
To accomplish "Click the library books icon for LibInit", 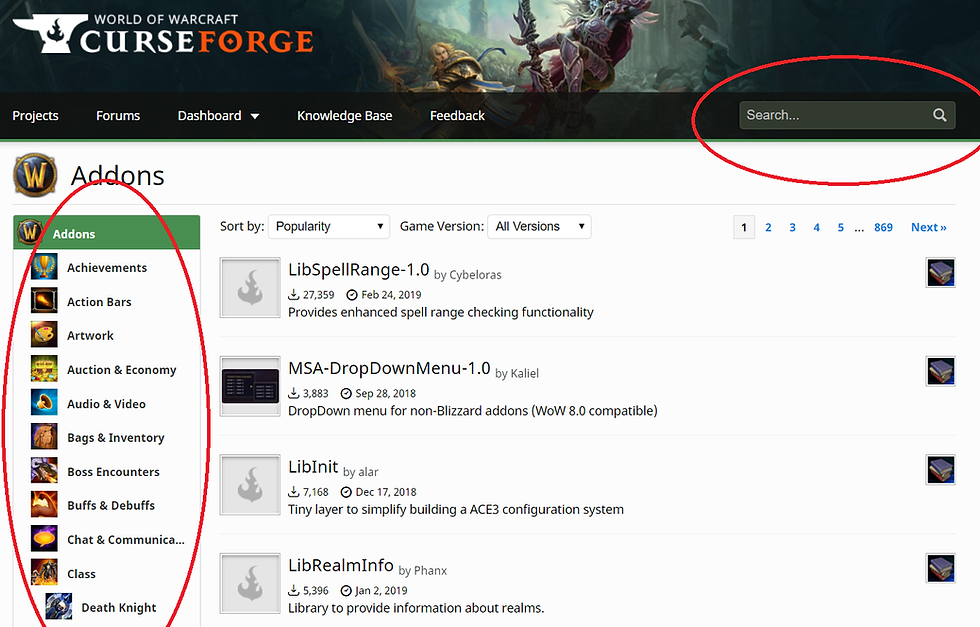I will click(x=941, y=470).
